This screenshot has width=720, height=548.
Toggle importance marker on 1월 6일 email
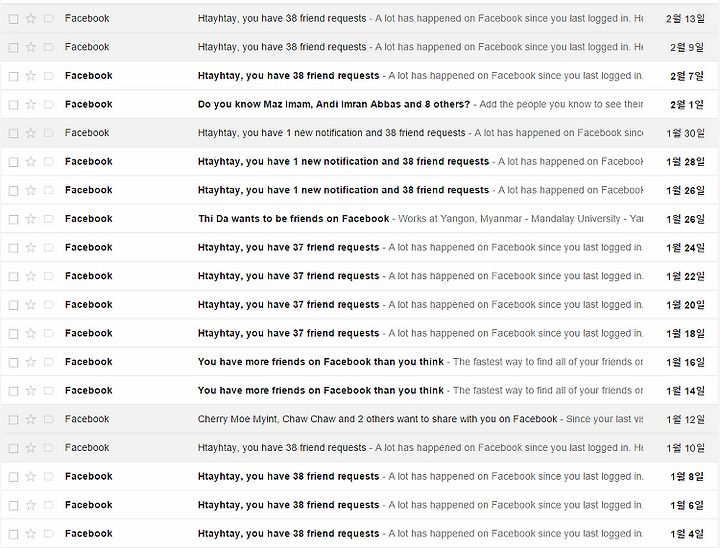tap(48, 505)
